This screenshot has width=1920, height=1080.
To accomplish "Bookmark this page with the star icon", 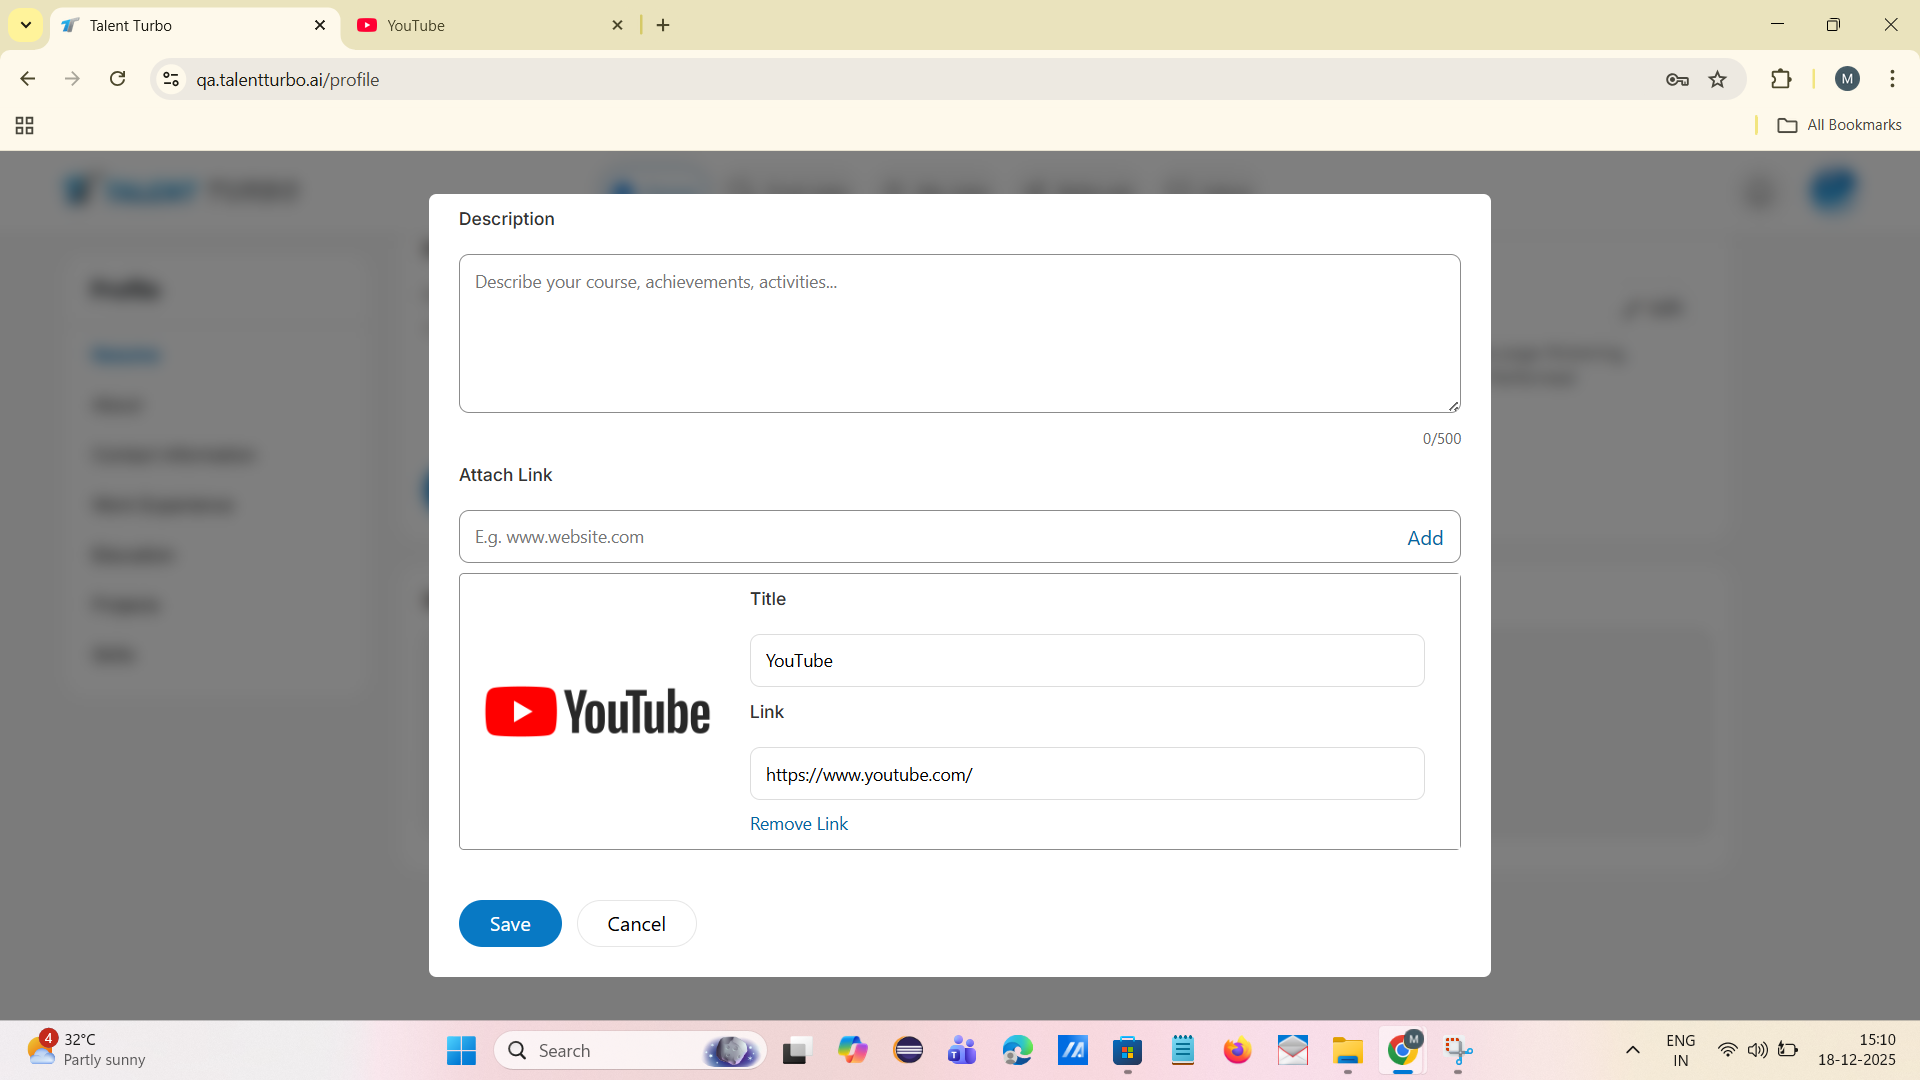I will (x=1718, y=80).
